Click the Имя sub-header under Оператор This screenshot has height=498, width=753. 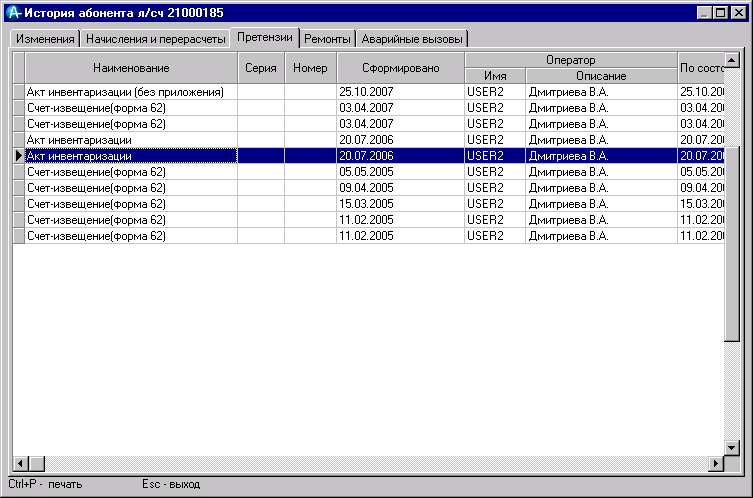(495, 76)
